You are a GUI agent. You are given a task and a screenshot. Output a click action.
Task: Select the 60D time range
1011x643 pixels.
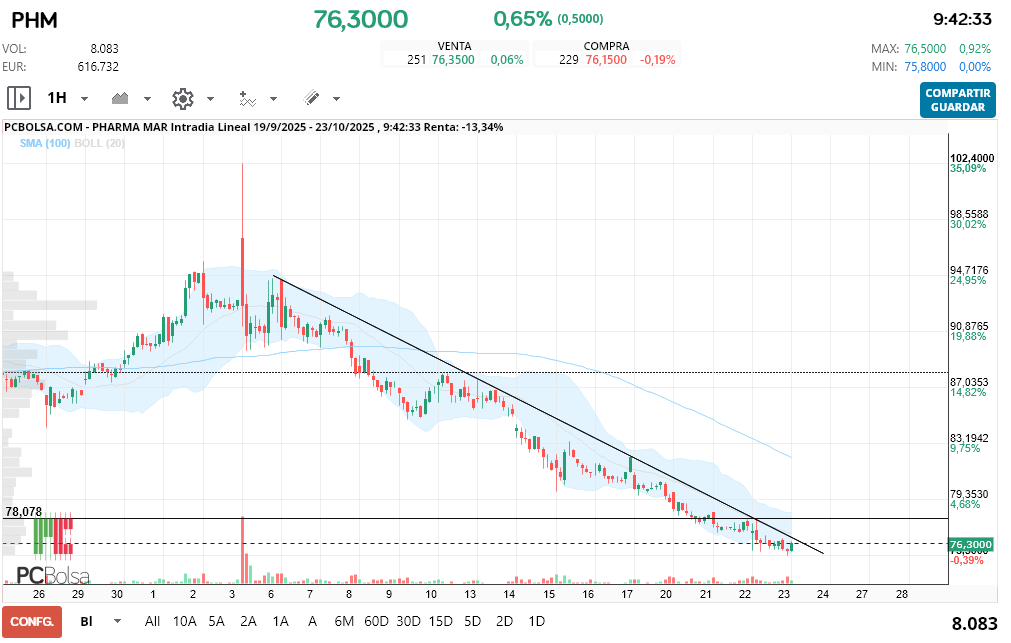tap(377, 622)
